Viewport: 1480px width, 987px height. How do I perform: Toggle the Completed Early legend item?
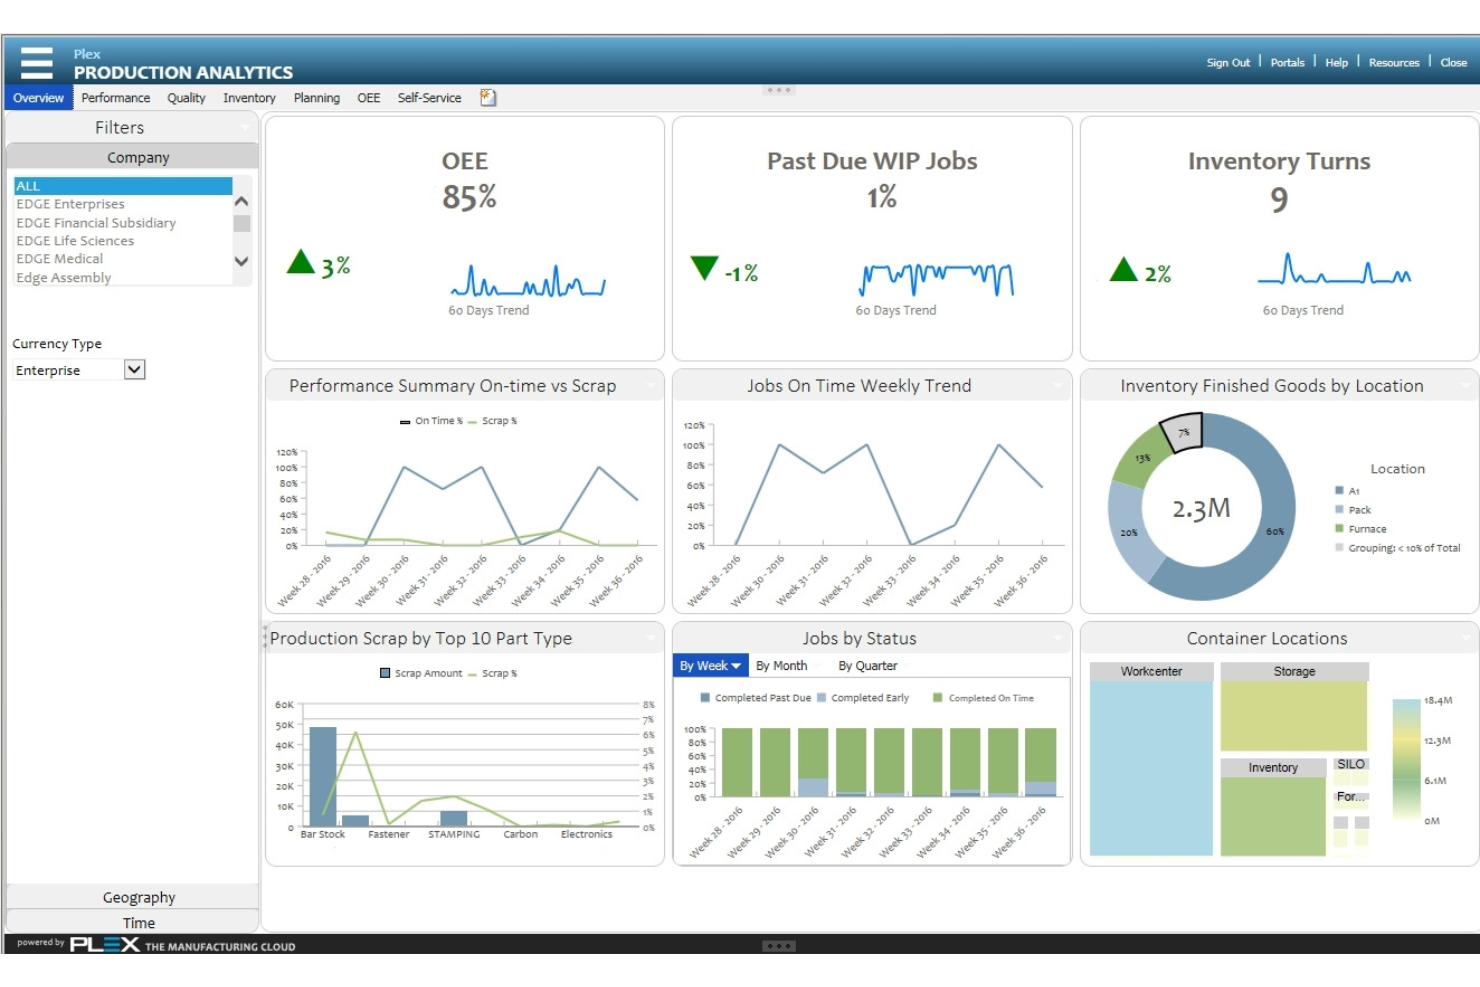pyautogui.click(x=868, y=698)
